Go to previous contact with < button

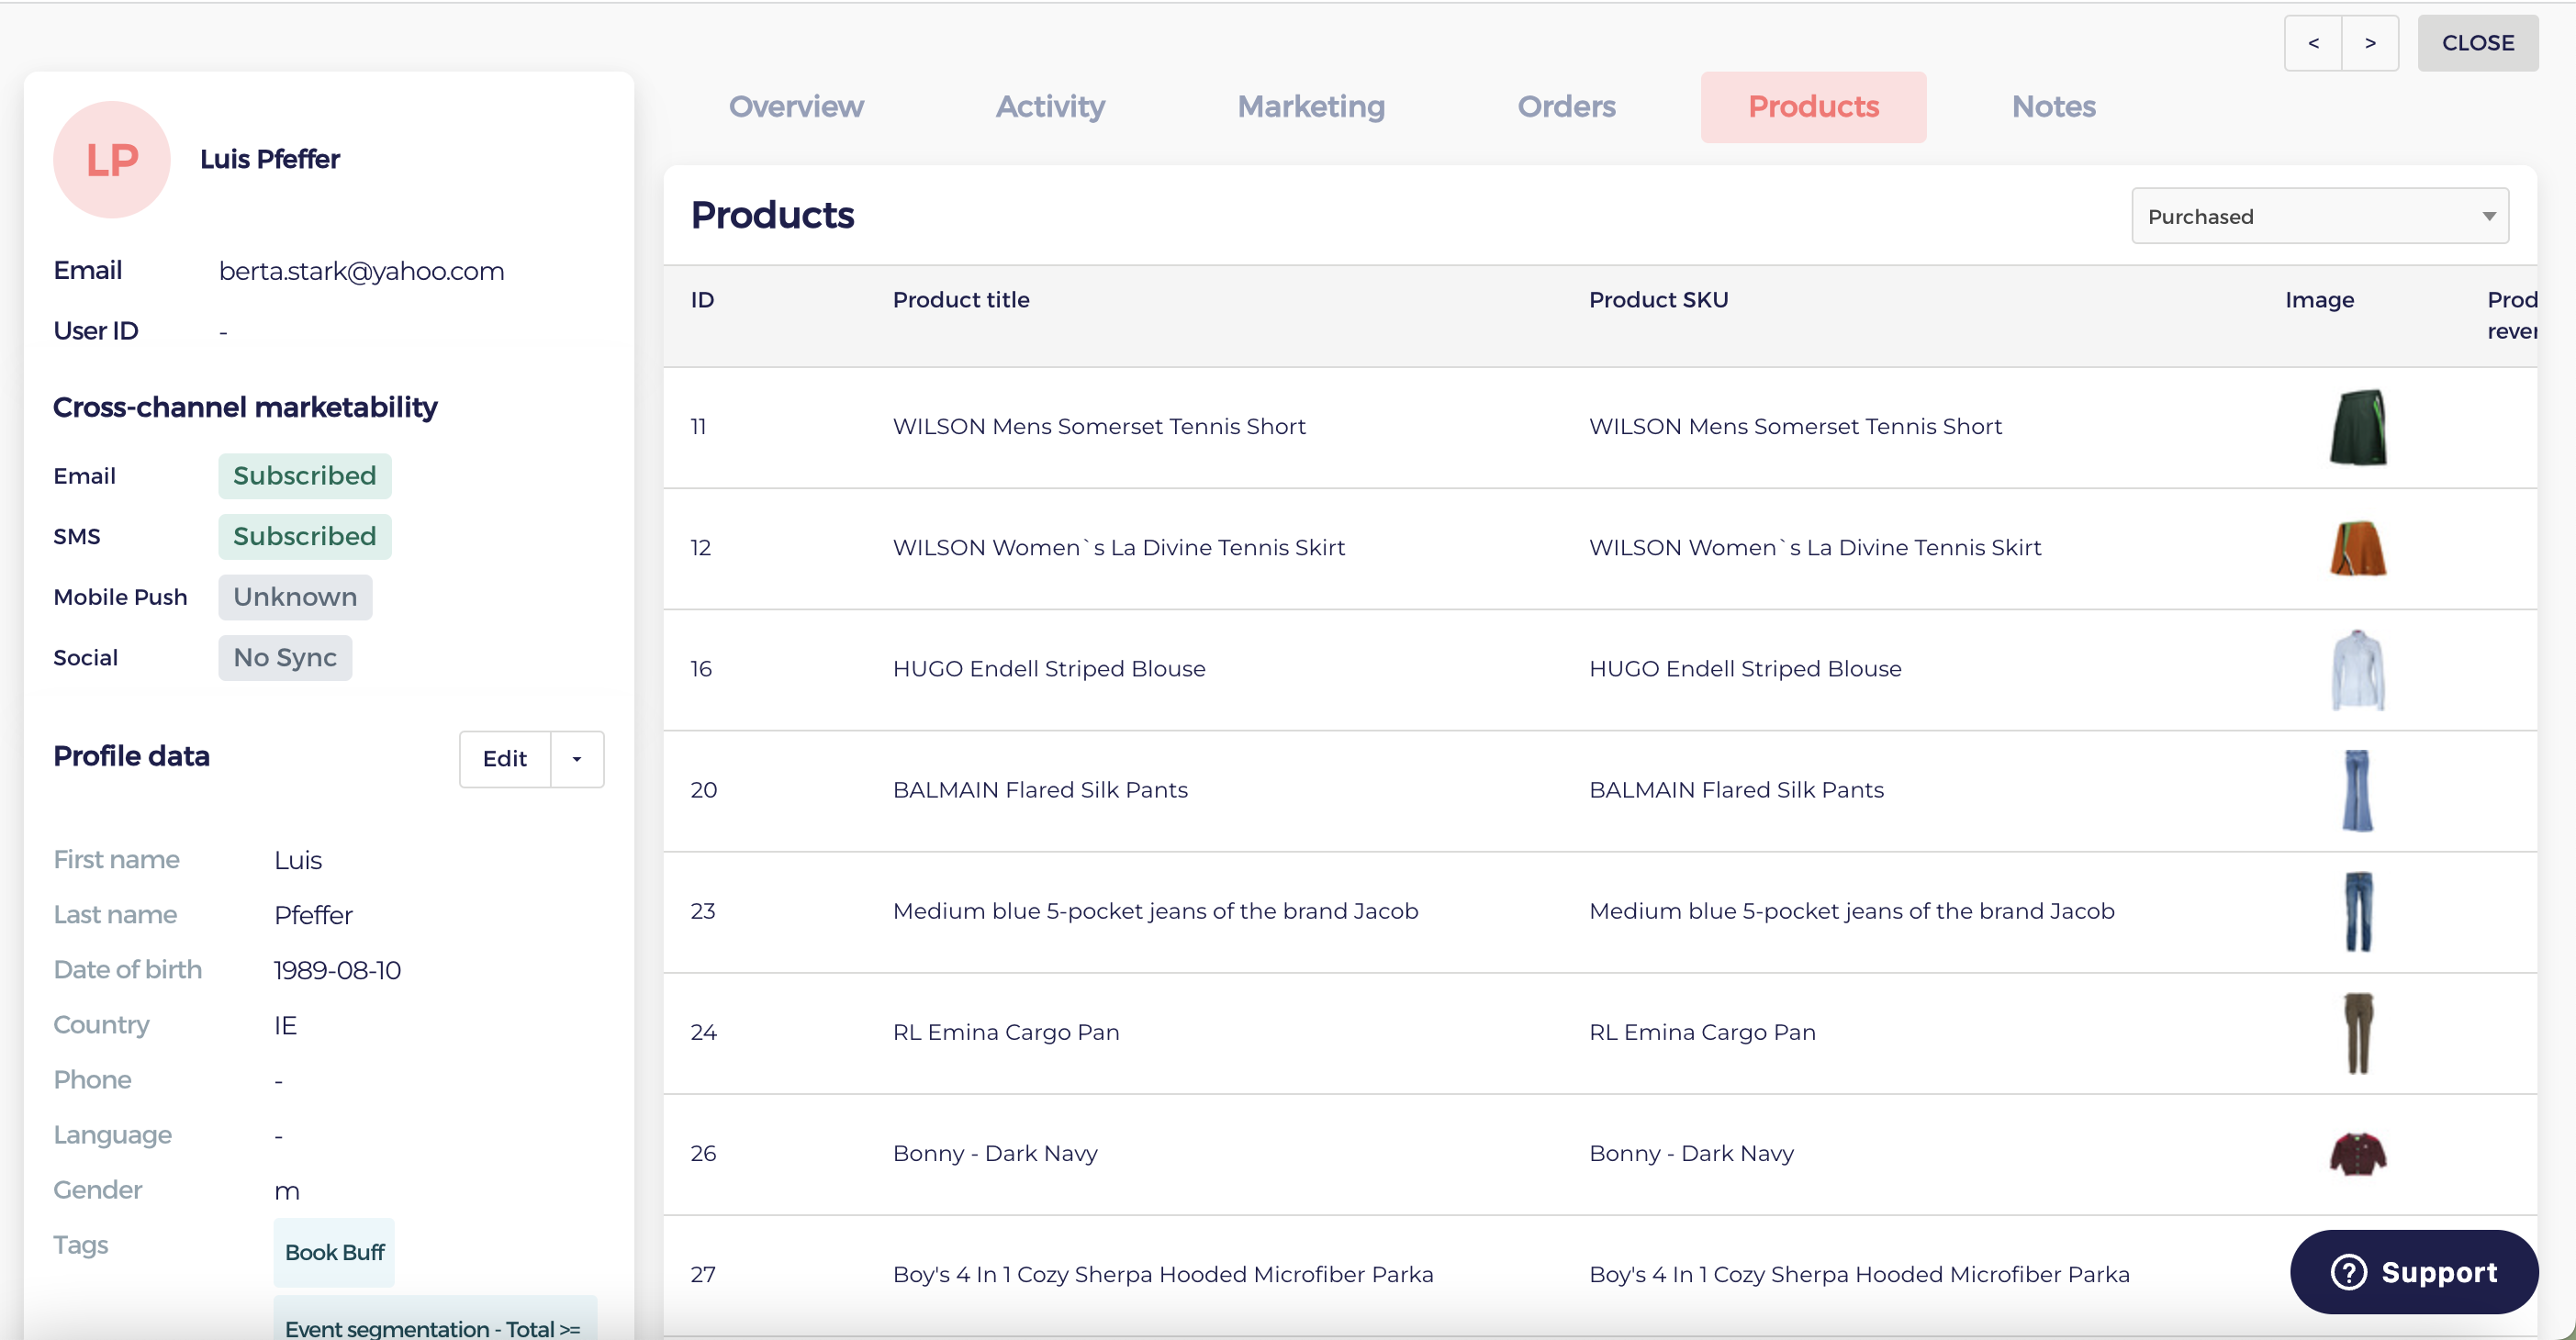coord(2313,43)
